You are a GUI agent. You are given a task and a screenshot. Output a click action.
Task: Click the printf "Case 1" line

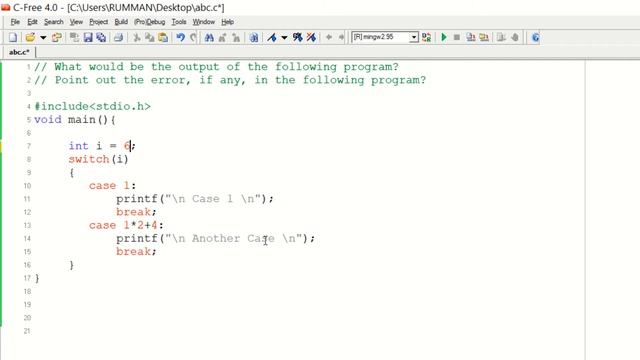[195, 199]
